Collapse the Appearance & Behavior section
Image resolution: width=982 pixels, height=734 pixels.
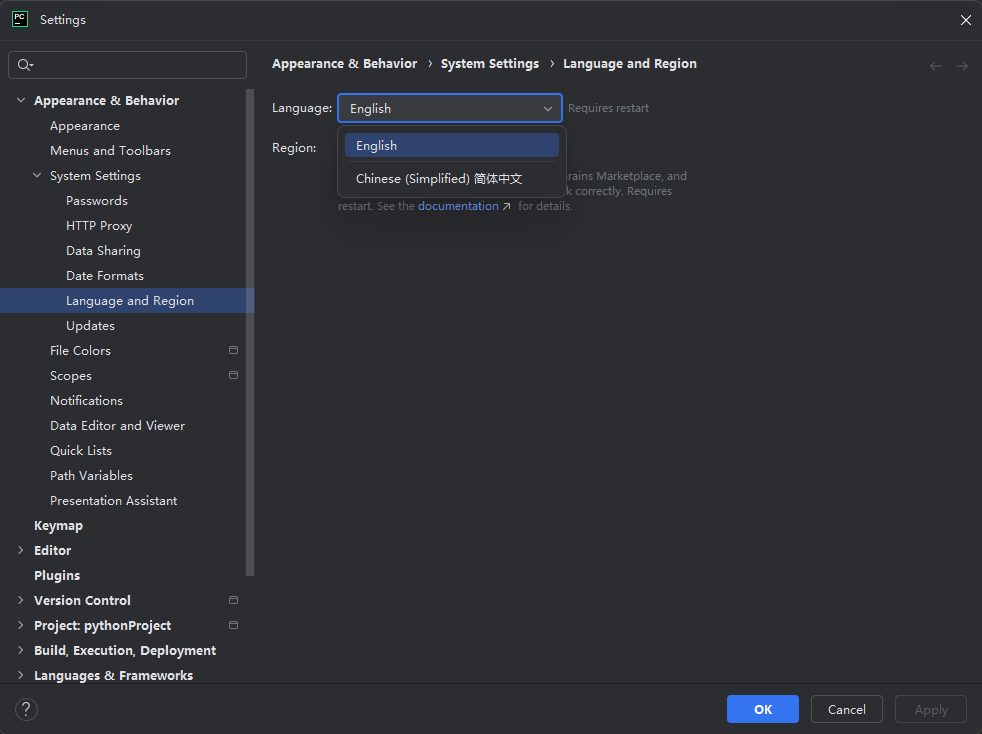(x=21, y=100)
